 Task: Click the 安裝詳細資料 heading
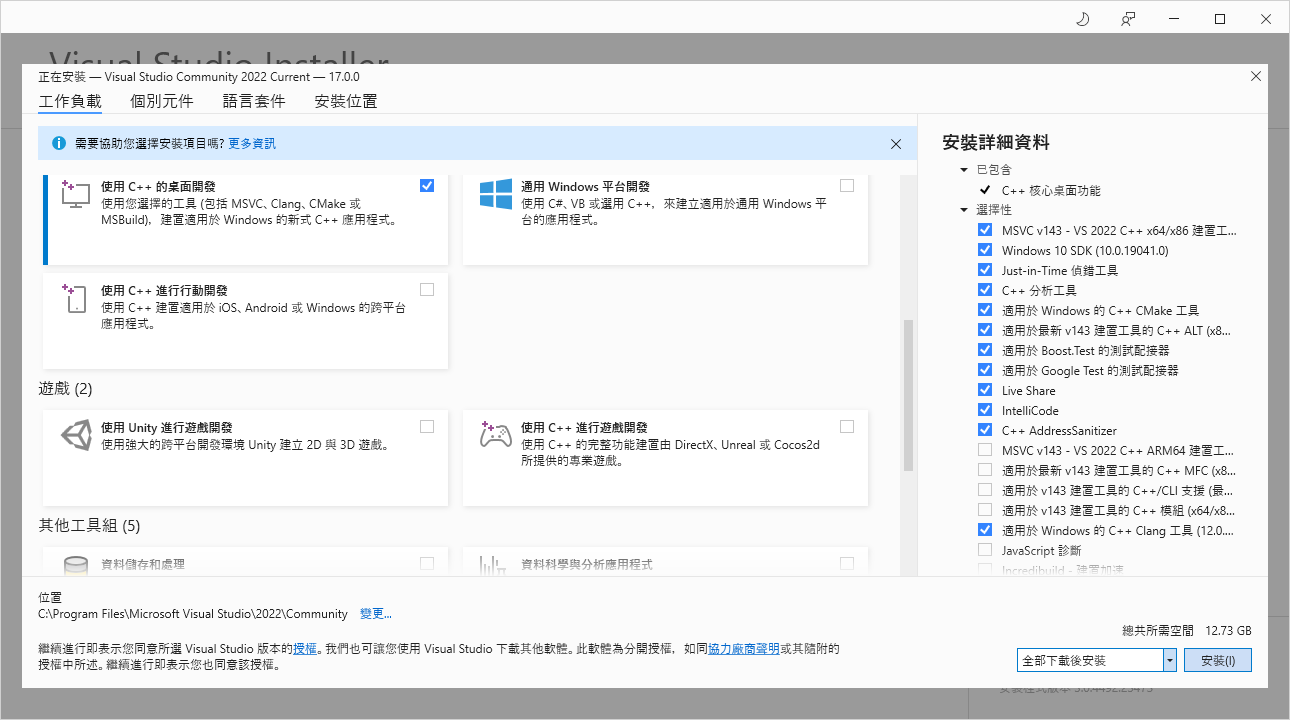pyautogui.click(x=996, y=142)
